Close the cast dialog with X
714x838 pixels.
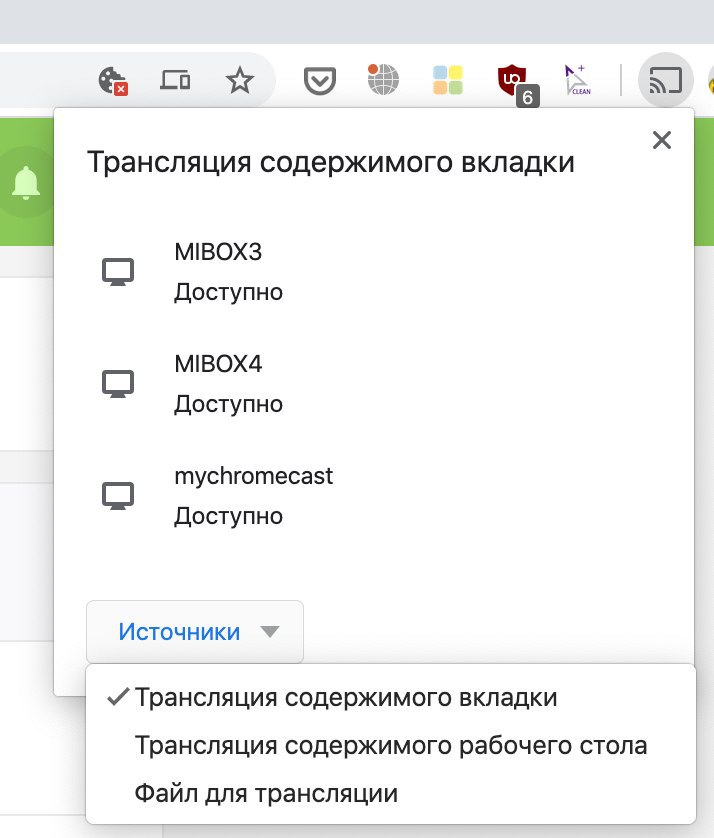pyautogui.click(x=662, y=141)
